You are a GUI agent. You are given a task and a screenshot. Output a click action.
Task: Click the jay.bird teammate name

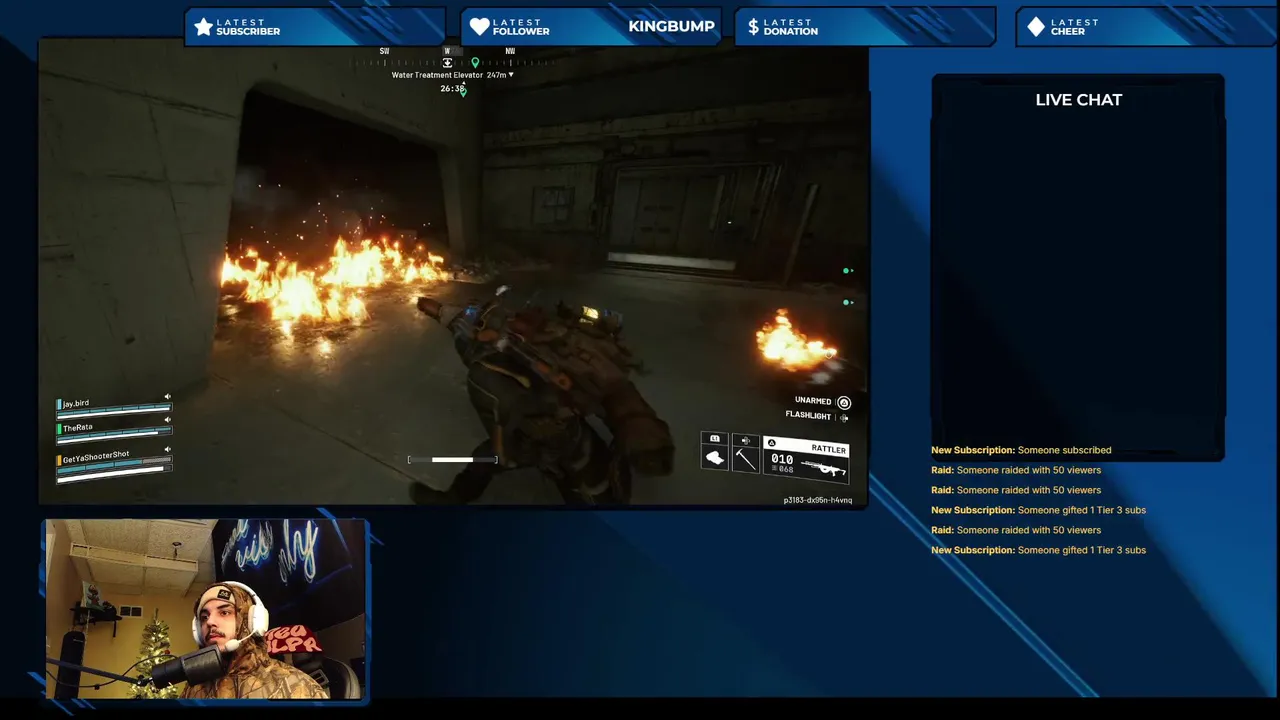click(77, 404)
